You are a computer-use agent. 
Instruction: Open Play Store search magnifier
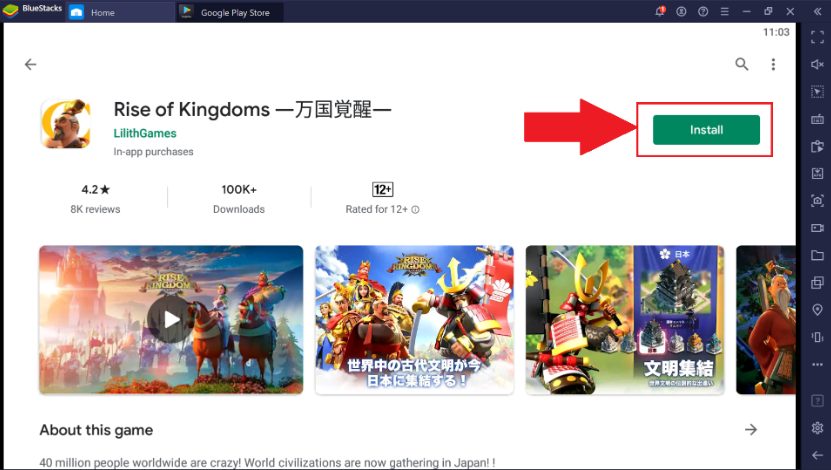tap(741, 65)
